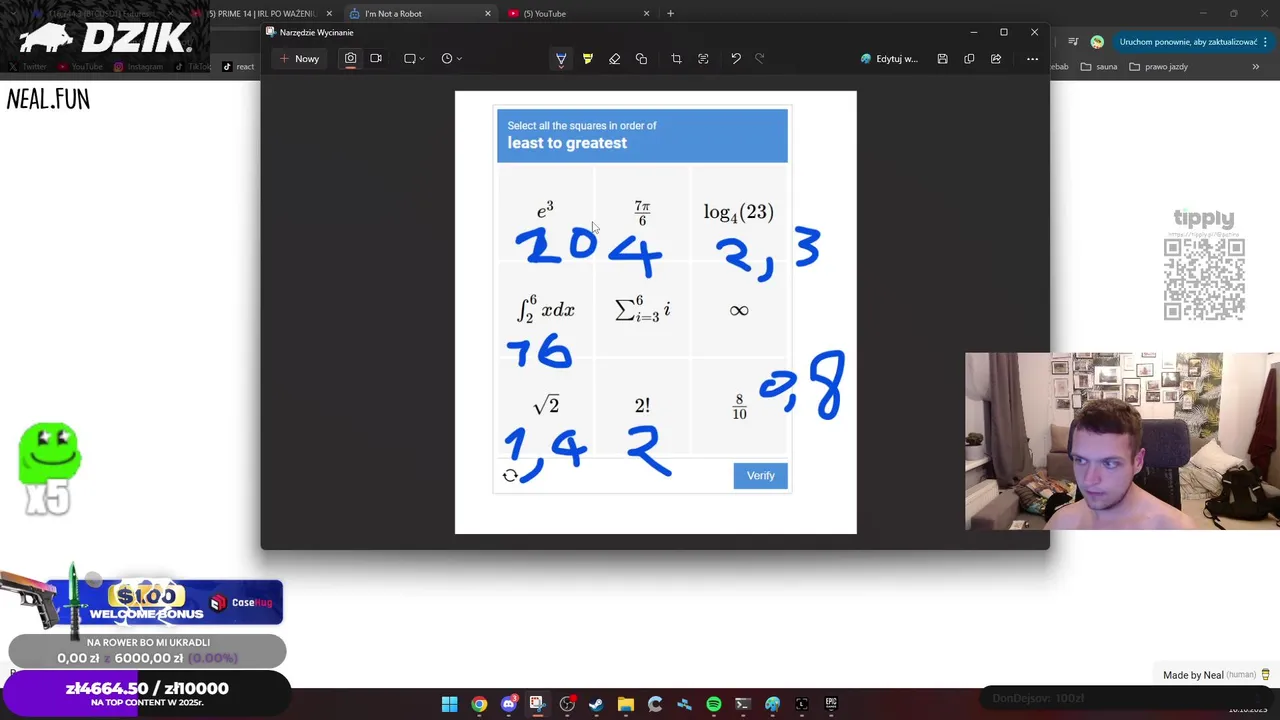
Task: Open File Explorer from taskbar
Action: click(x=625, y=704)
